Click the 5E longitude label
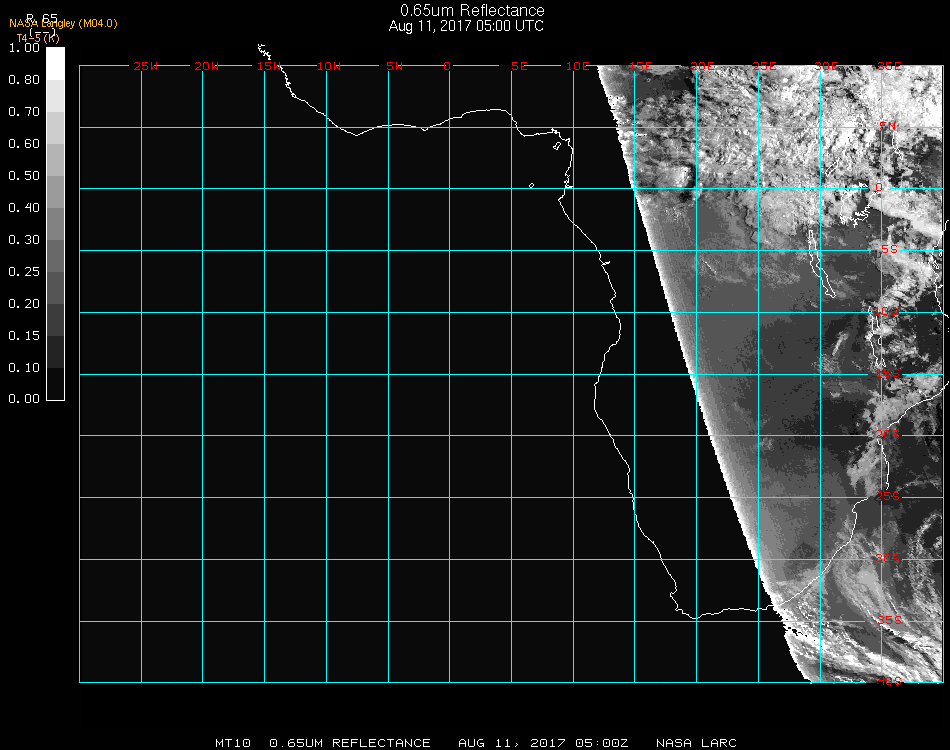 (519, 66)
